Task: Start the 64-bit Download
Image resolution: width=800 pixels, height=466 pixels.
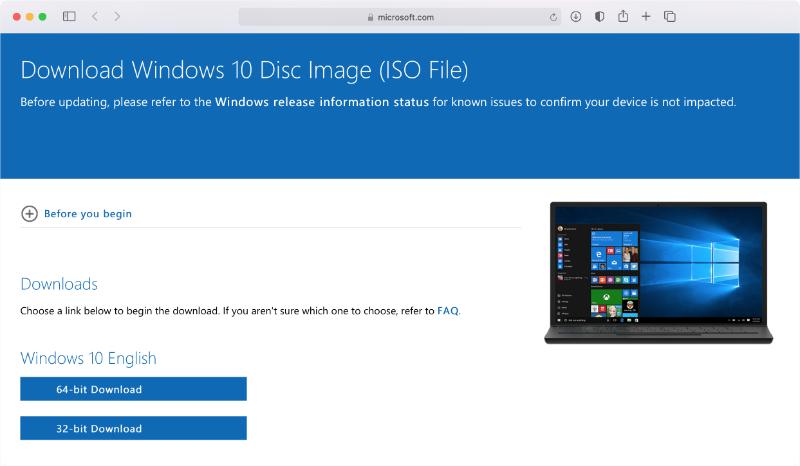Action: click(133, 389)
